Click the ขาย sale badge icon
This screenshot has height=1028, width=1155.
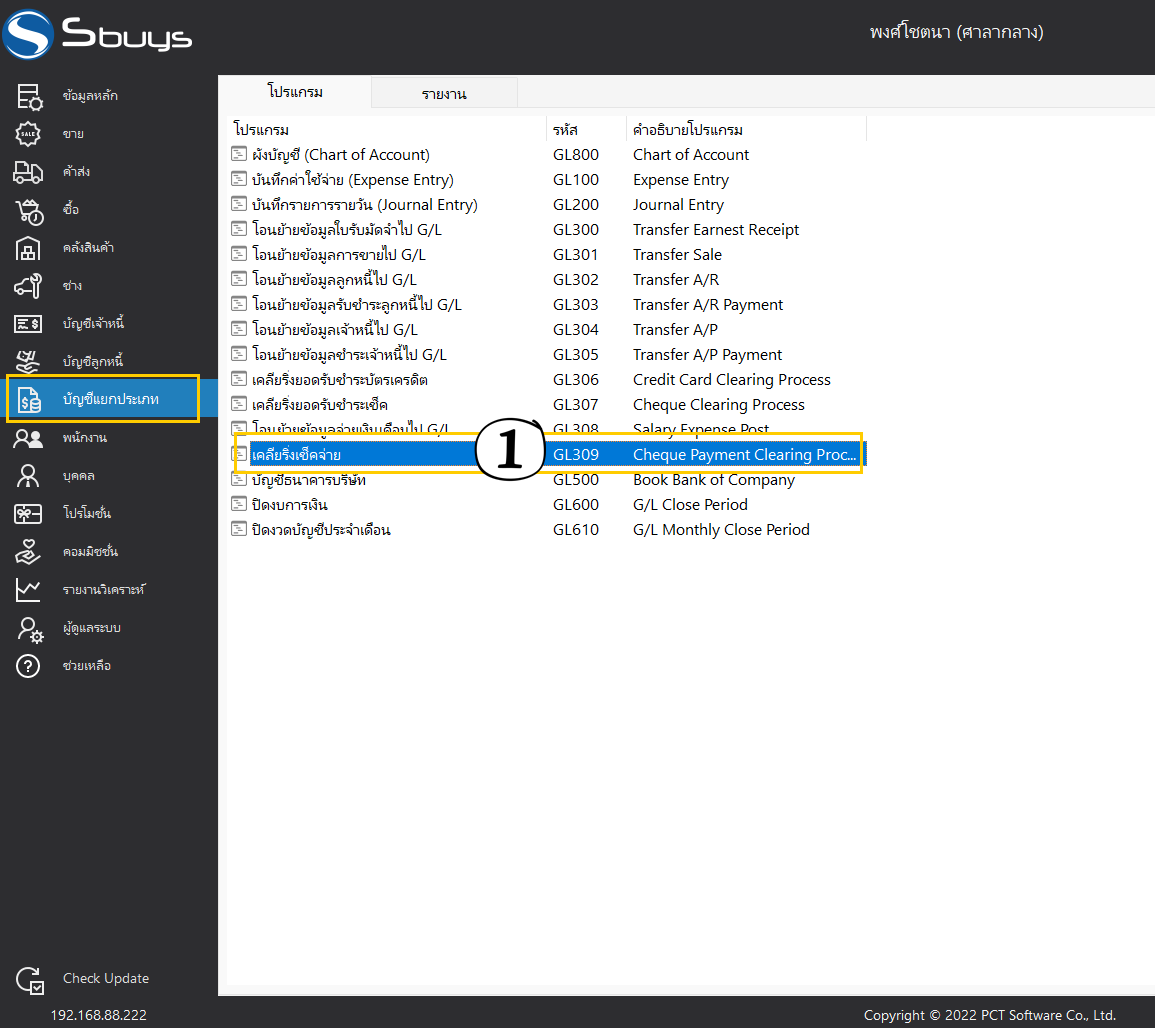coord(28,133)
